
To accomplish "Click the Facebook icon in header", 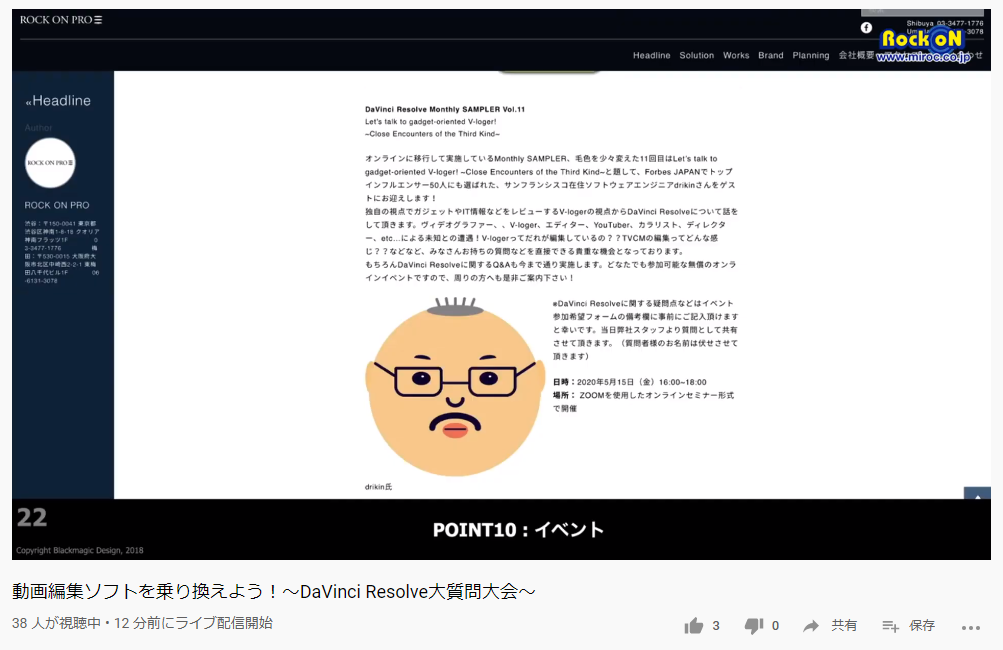I will (866, 28).
